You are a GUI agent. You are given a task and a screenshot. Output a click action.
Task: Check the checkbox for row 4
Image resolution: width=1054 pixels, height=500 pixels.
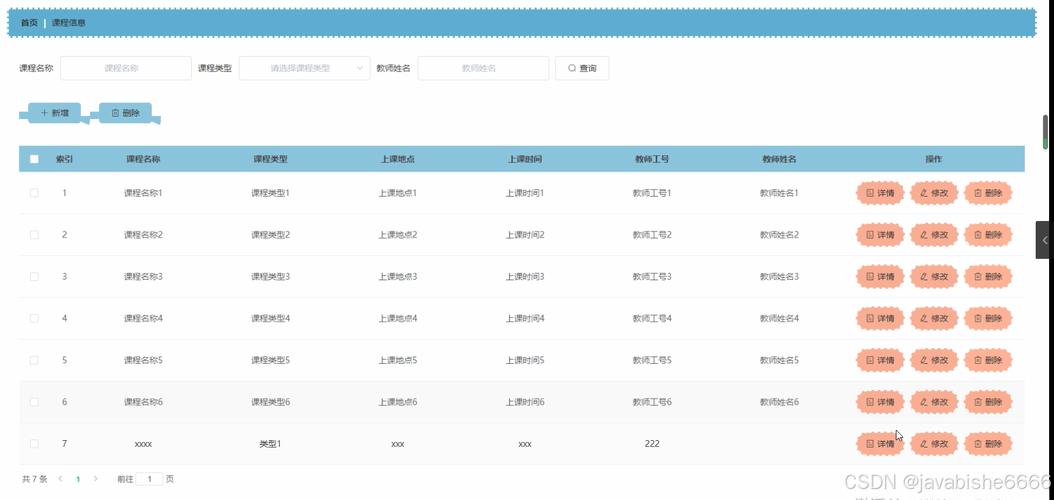(34, 318)
